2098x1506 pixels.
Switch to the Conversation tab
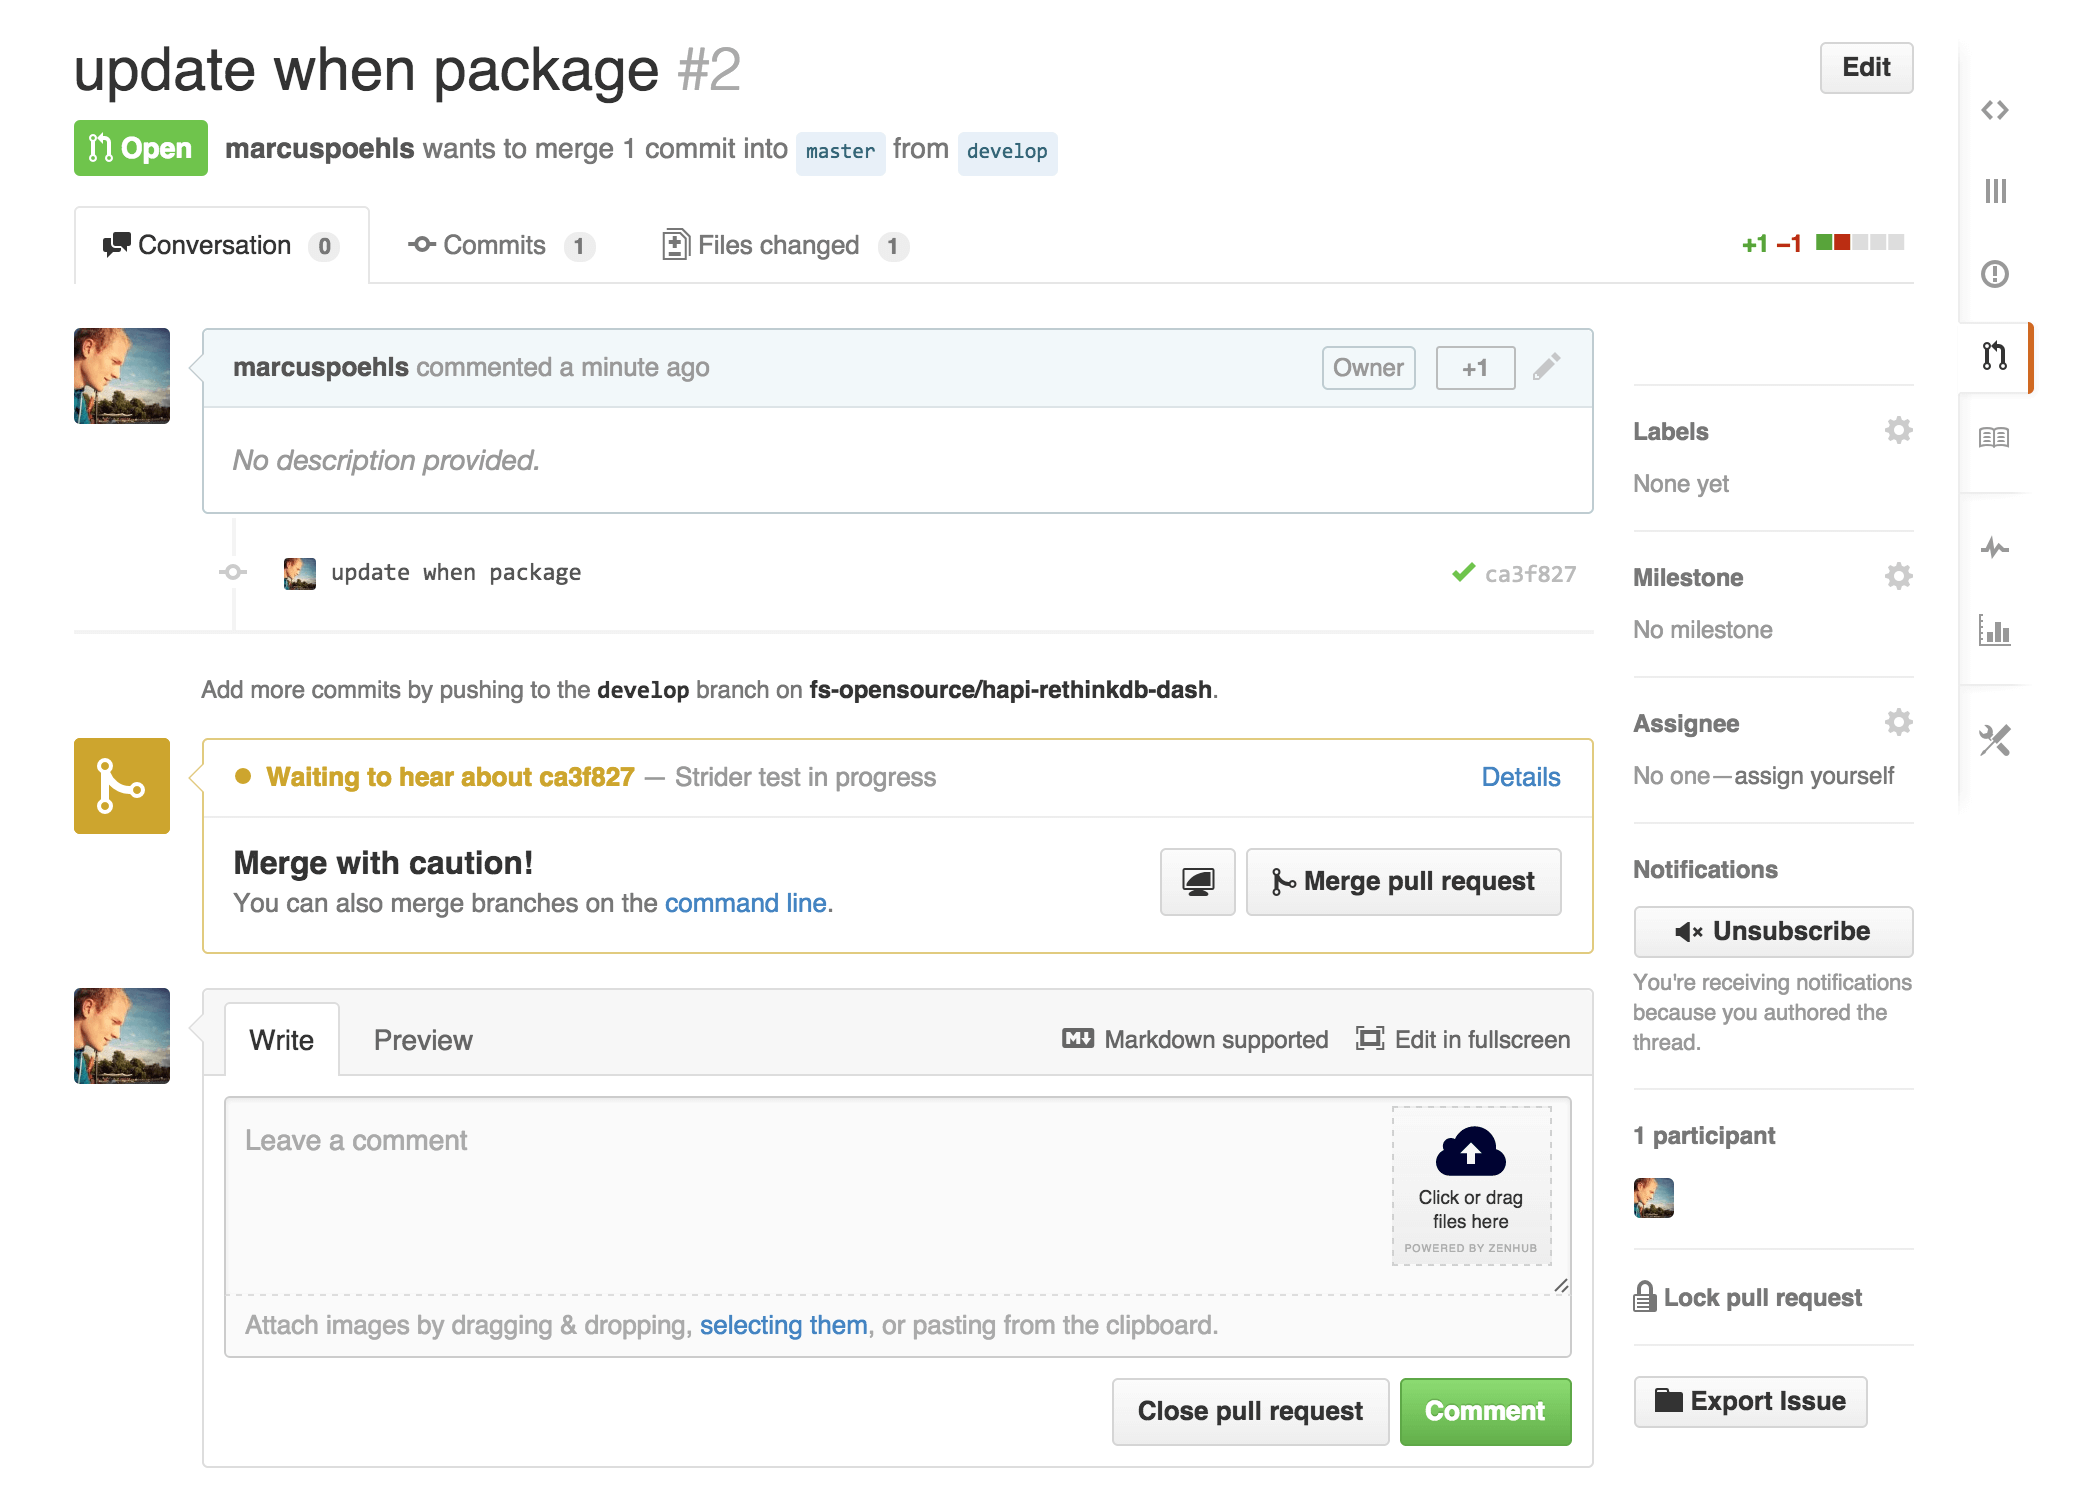(222, 246)
